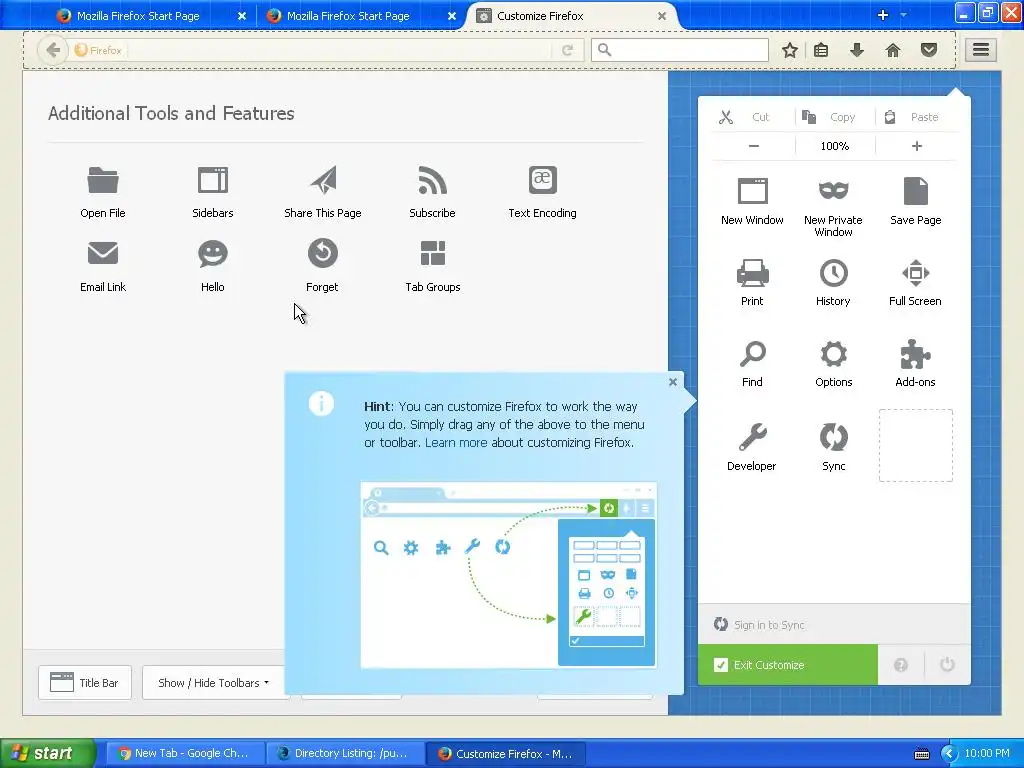The width and height of the screenshot is (1024, 768).
Task: Open the list all tabs dropdown arrow
Action: [904, 14]
